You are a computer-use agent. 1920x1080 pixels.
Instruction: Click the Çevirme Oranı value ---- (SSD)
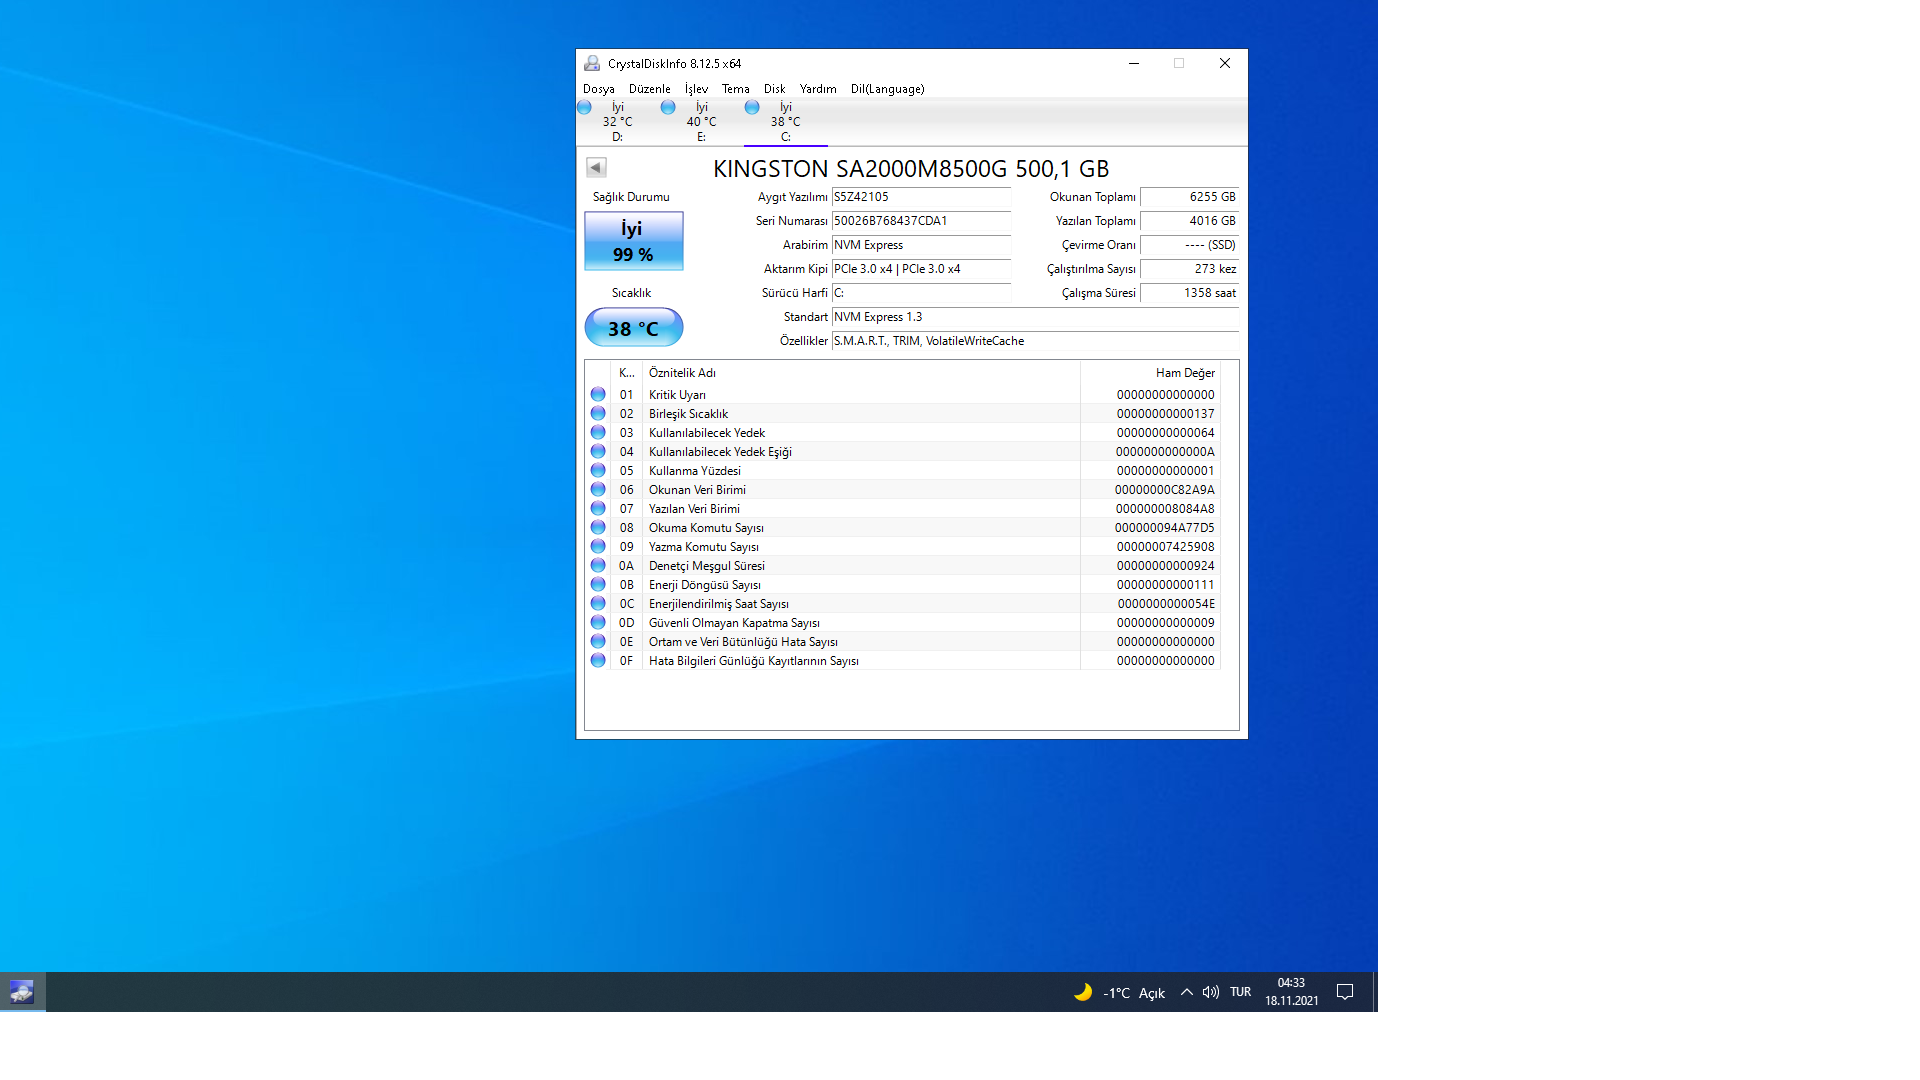tap(1189, 245)
